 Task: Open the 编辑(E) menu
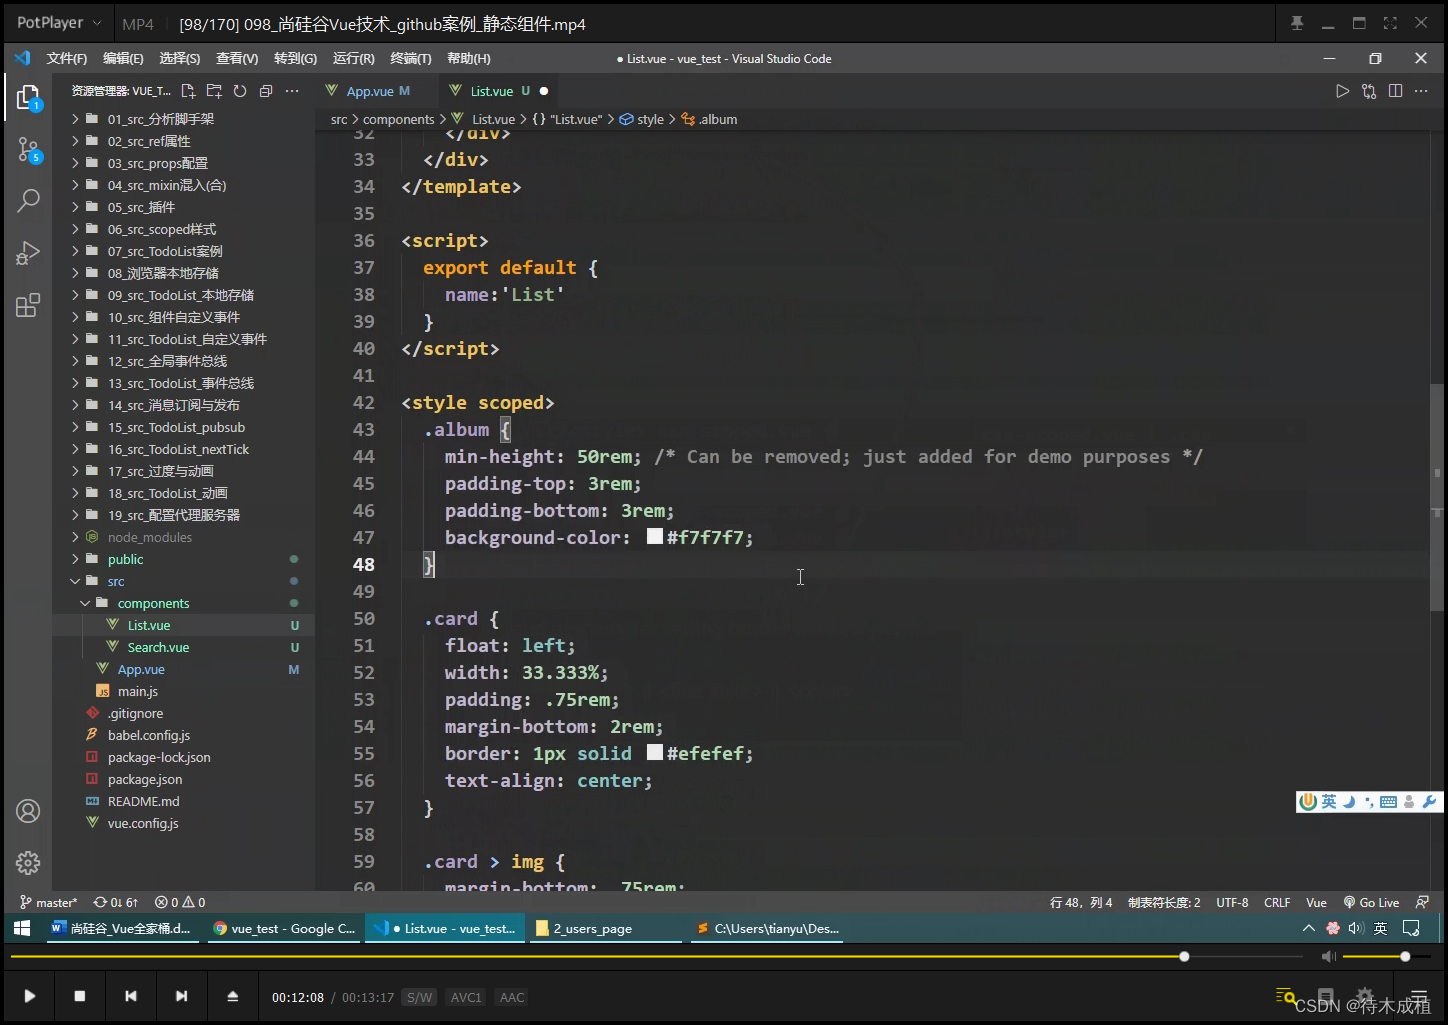123,59
